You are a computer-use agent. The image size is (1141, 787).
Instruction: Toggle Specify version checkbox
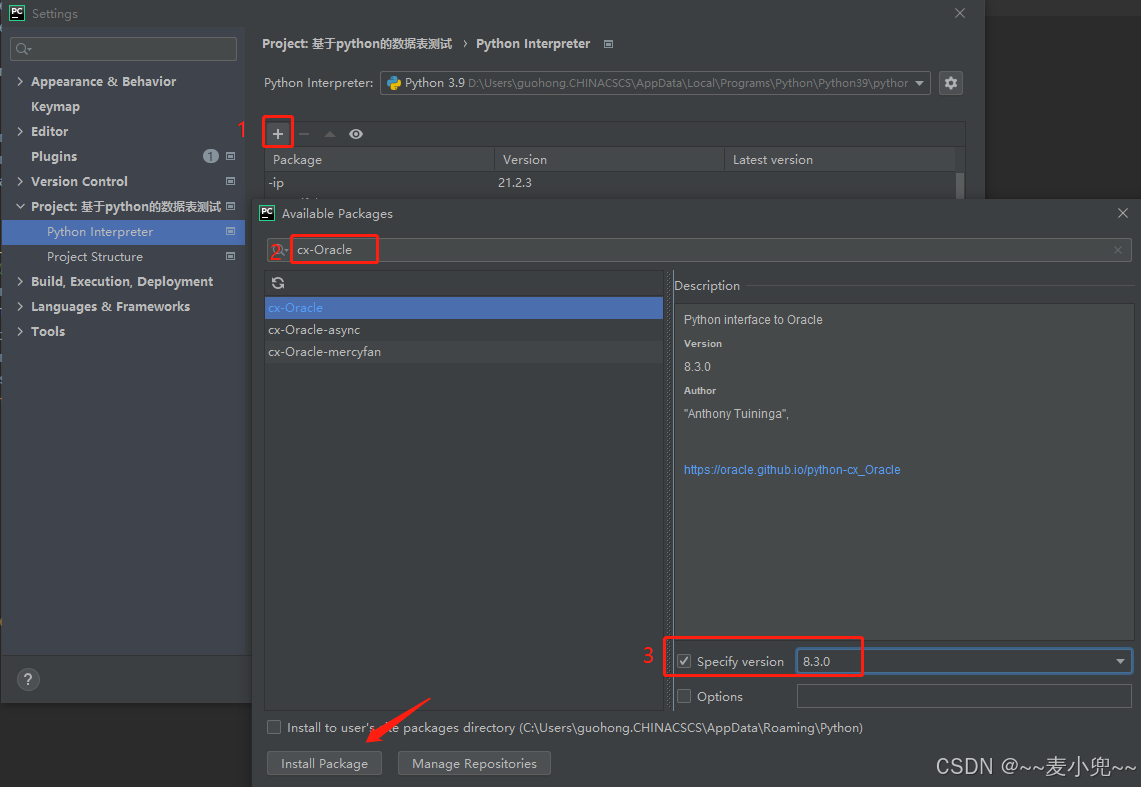(x=684, y=661)
